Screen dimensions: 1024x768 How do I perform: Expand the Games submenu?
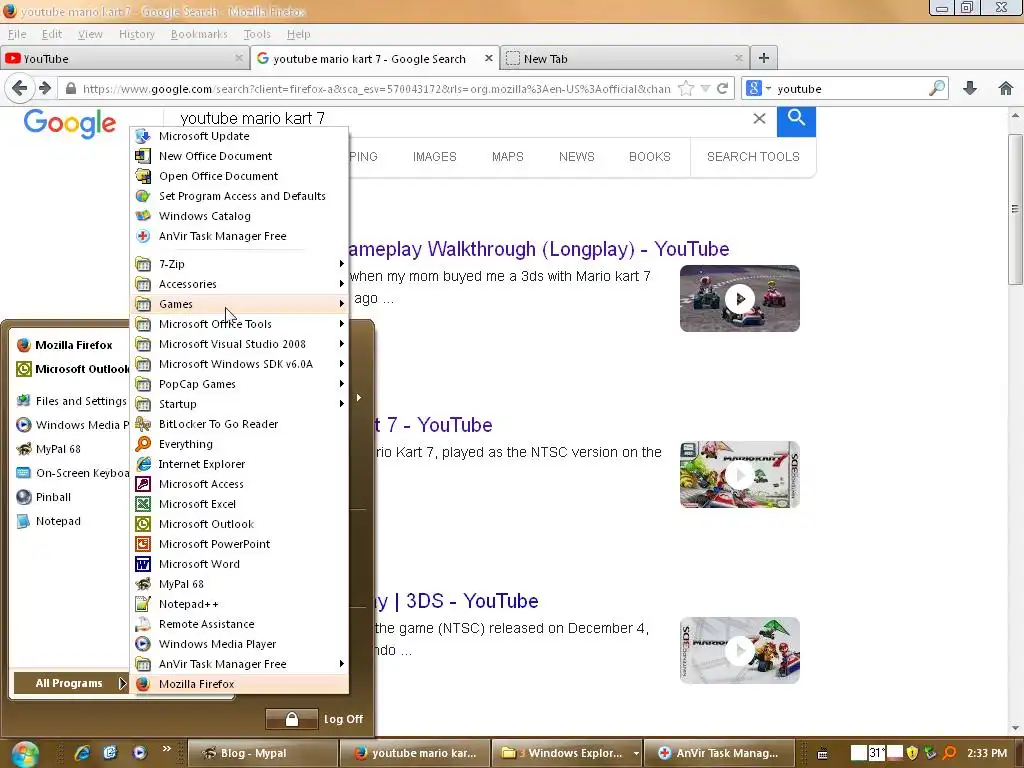pos(239,304)
